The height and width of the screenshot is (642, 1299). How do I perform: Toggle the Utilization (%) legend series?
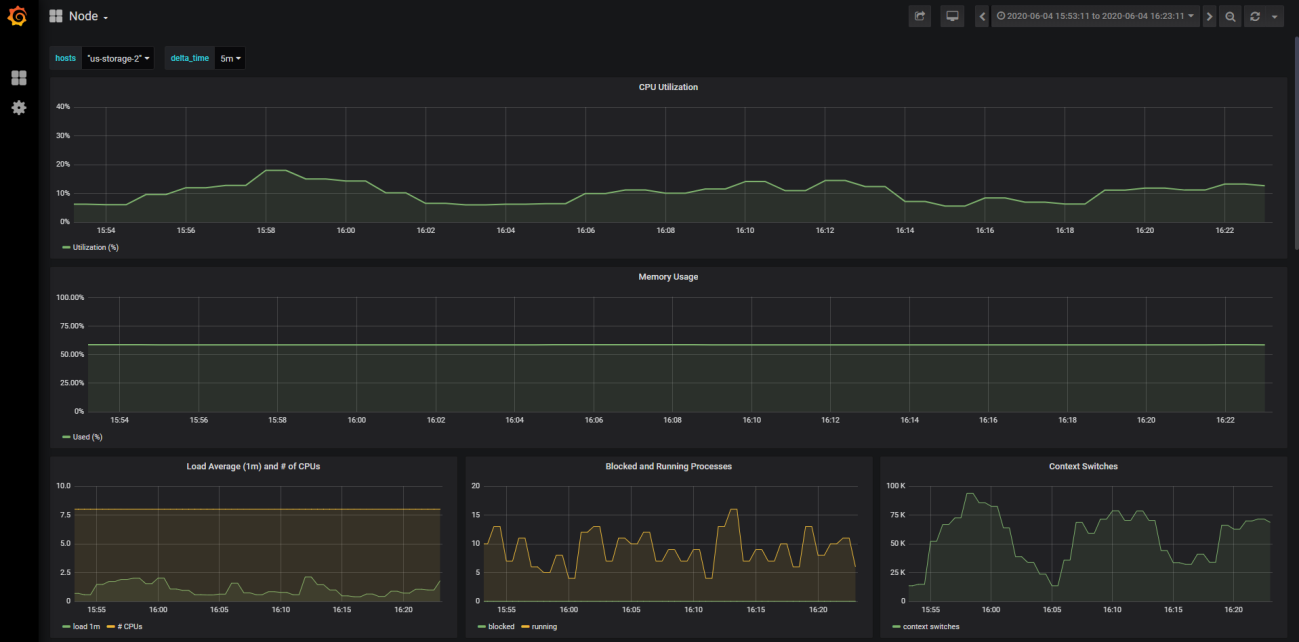point(95,247)
